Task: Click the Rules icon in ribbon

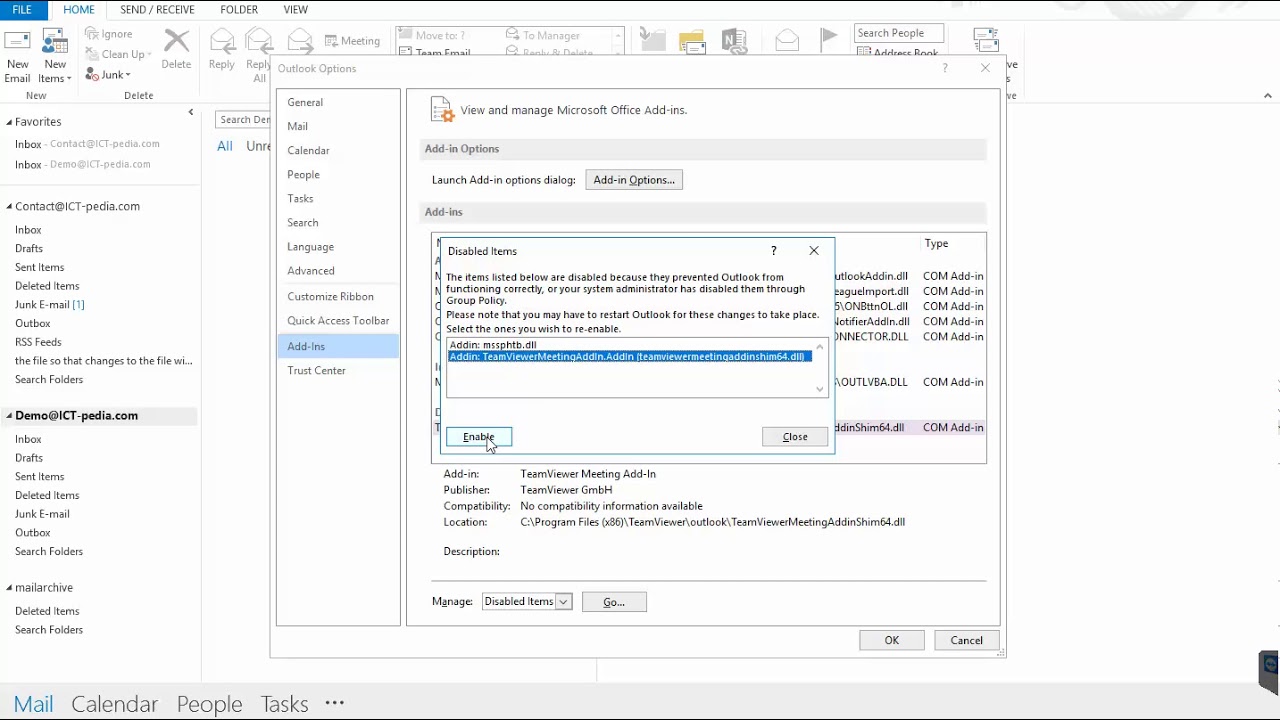Action: click(692, 41)
